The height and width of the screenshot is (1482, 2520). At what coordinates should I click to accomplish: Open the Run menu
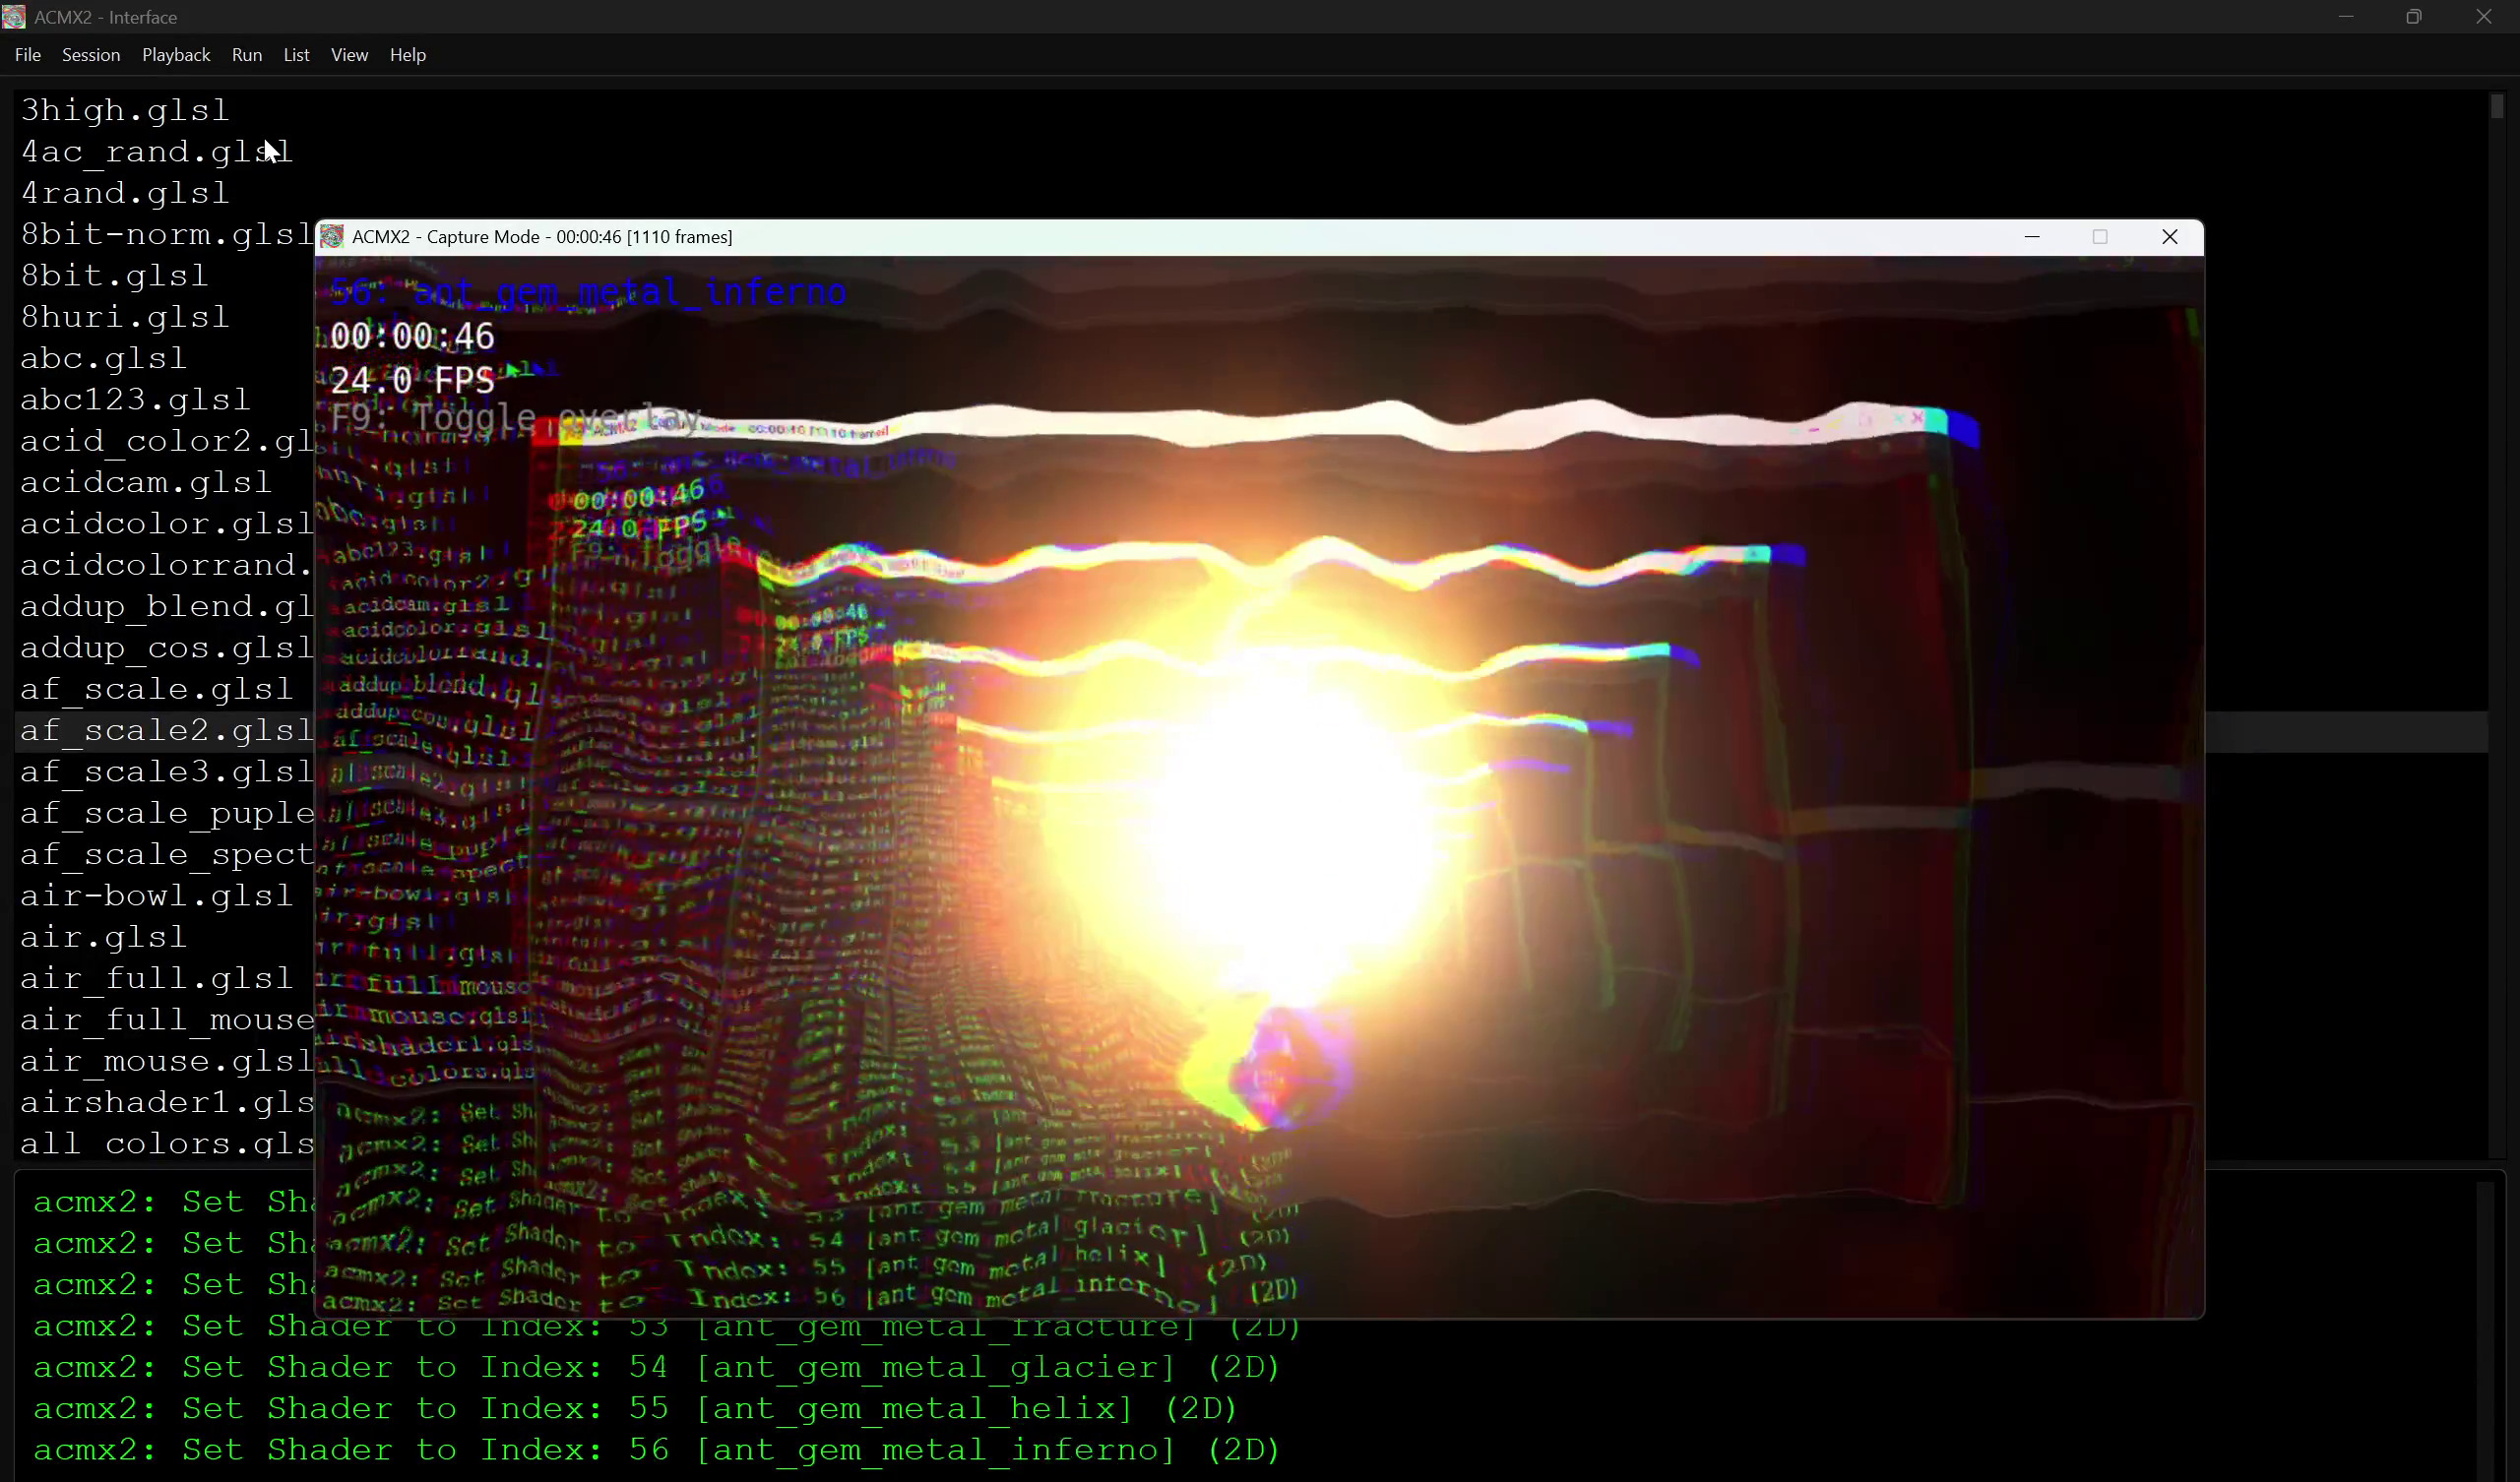pyautogui.click(x=247, y=55)
